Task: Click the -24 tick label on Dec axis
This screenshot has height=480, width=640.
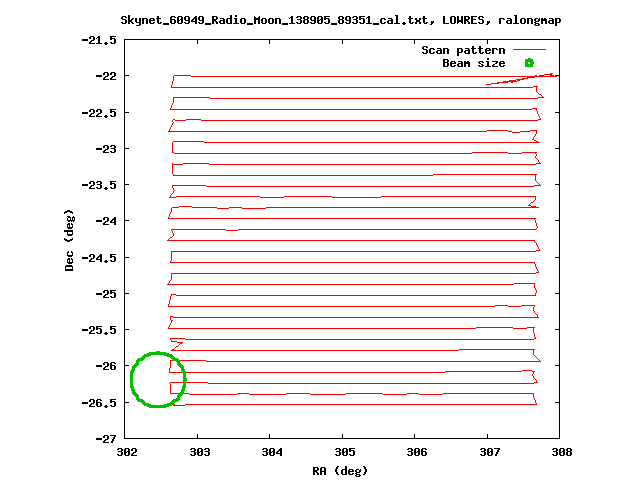Action: pyautogui.click(x=105, y=221)
